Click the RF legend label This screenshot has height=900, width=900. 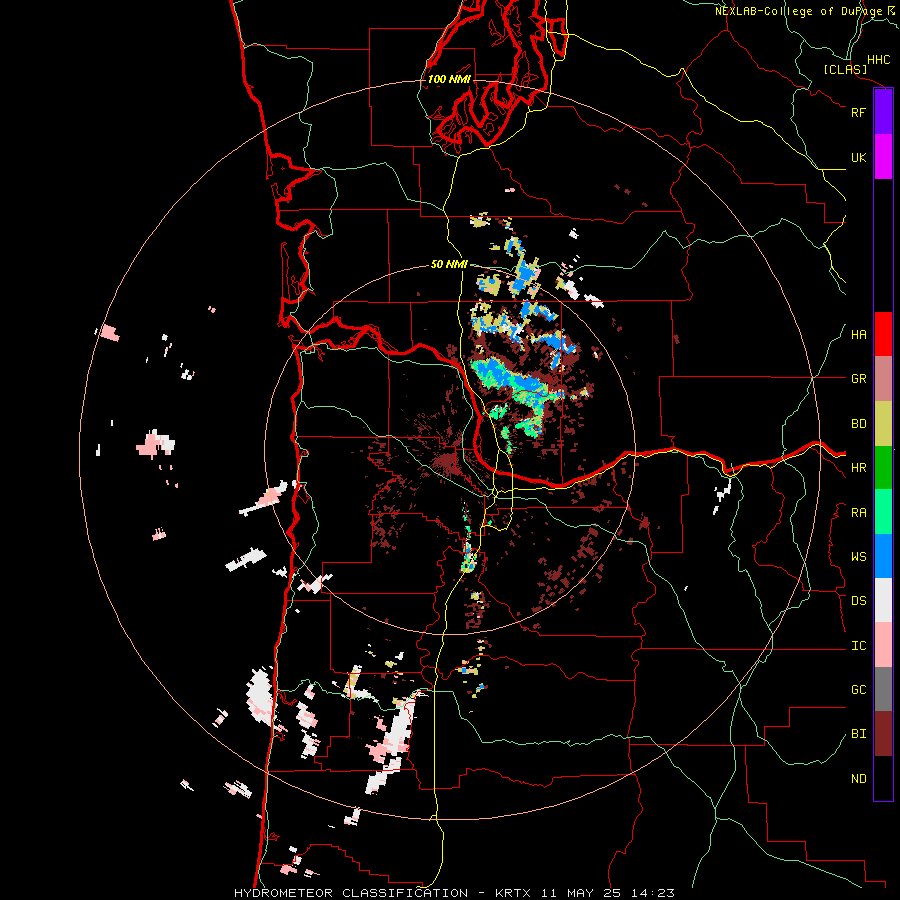click(x=858, y=112)
